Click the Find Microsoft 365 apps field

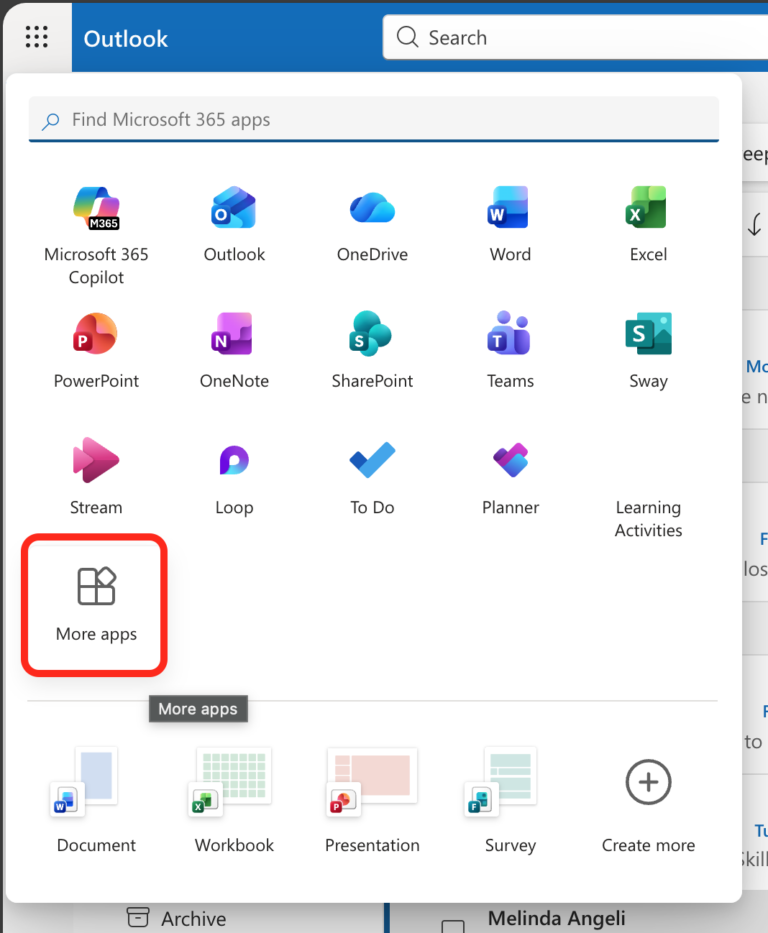[380, 120]
